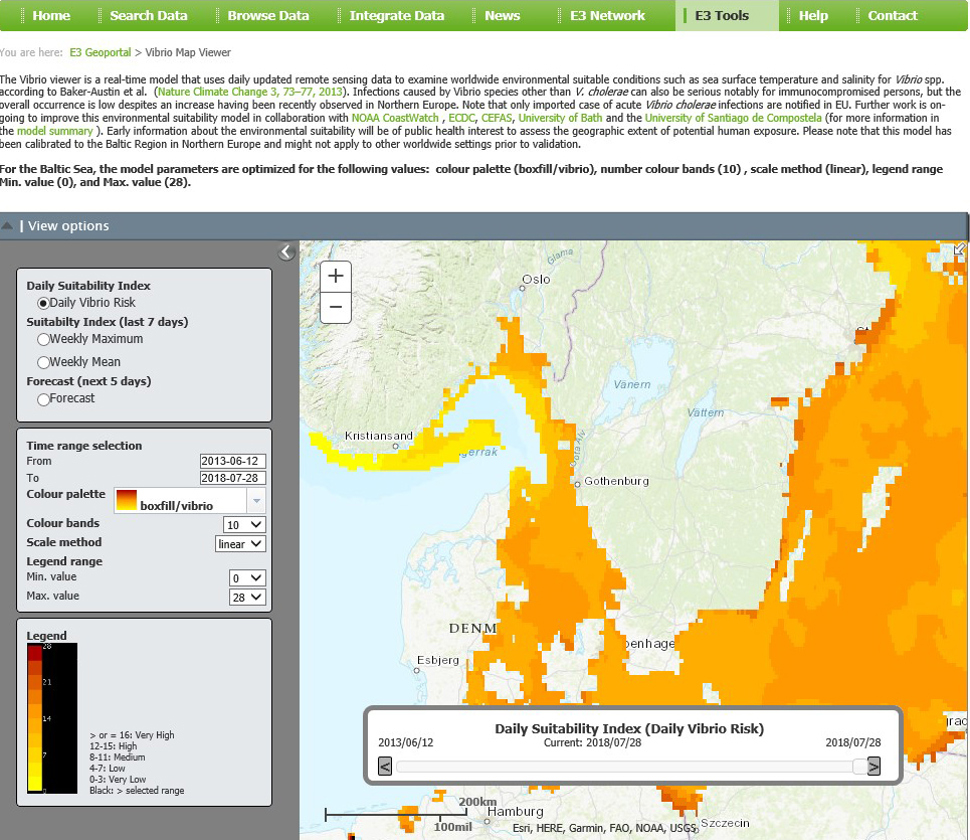The height and width of the screenshot is (840, 970).
Task: Collapse the left options panel arrow
Action: (286, 252)
